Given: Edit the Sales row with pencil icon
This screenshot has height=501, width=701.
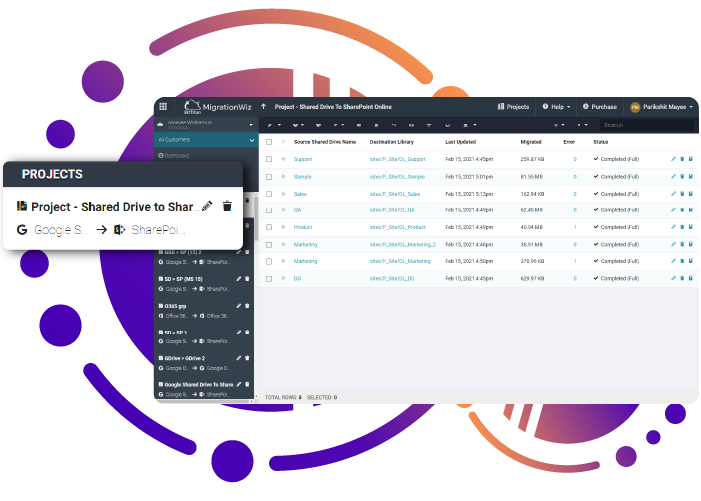Looking at the screenshot, I should 673,194.
